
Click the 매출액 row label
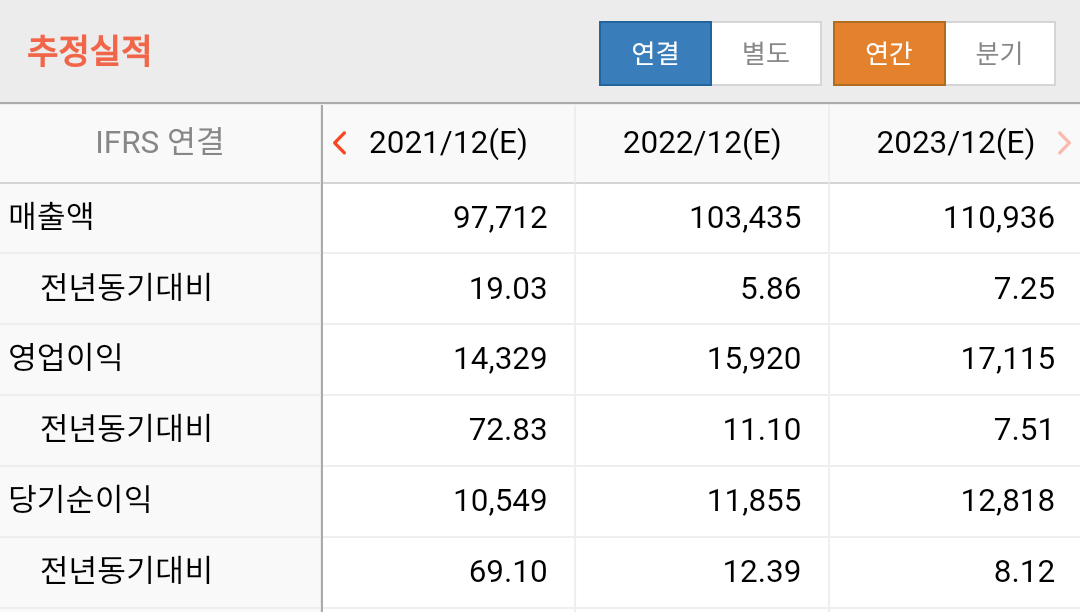pyautogui.click(x=51, y=217)
